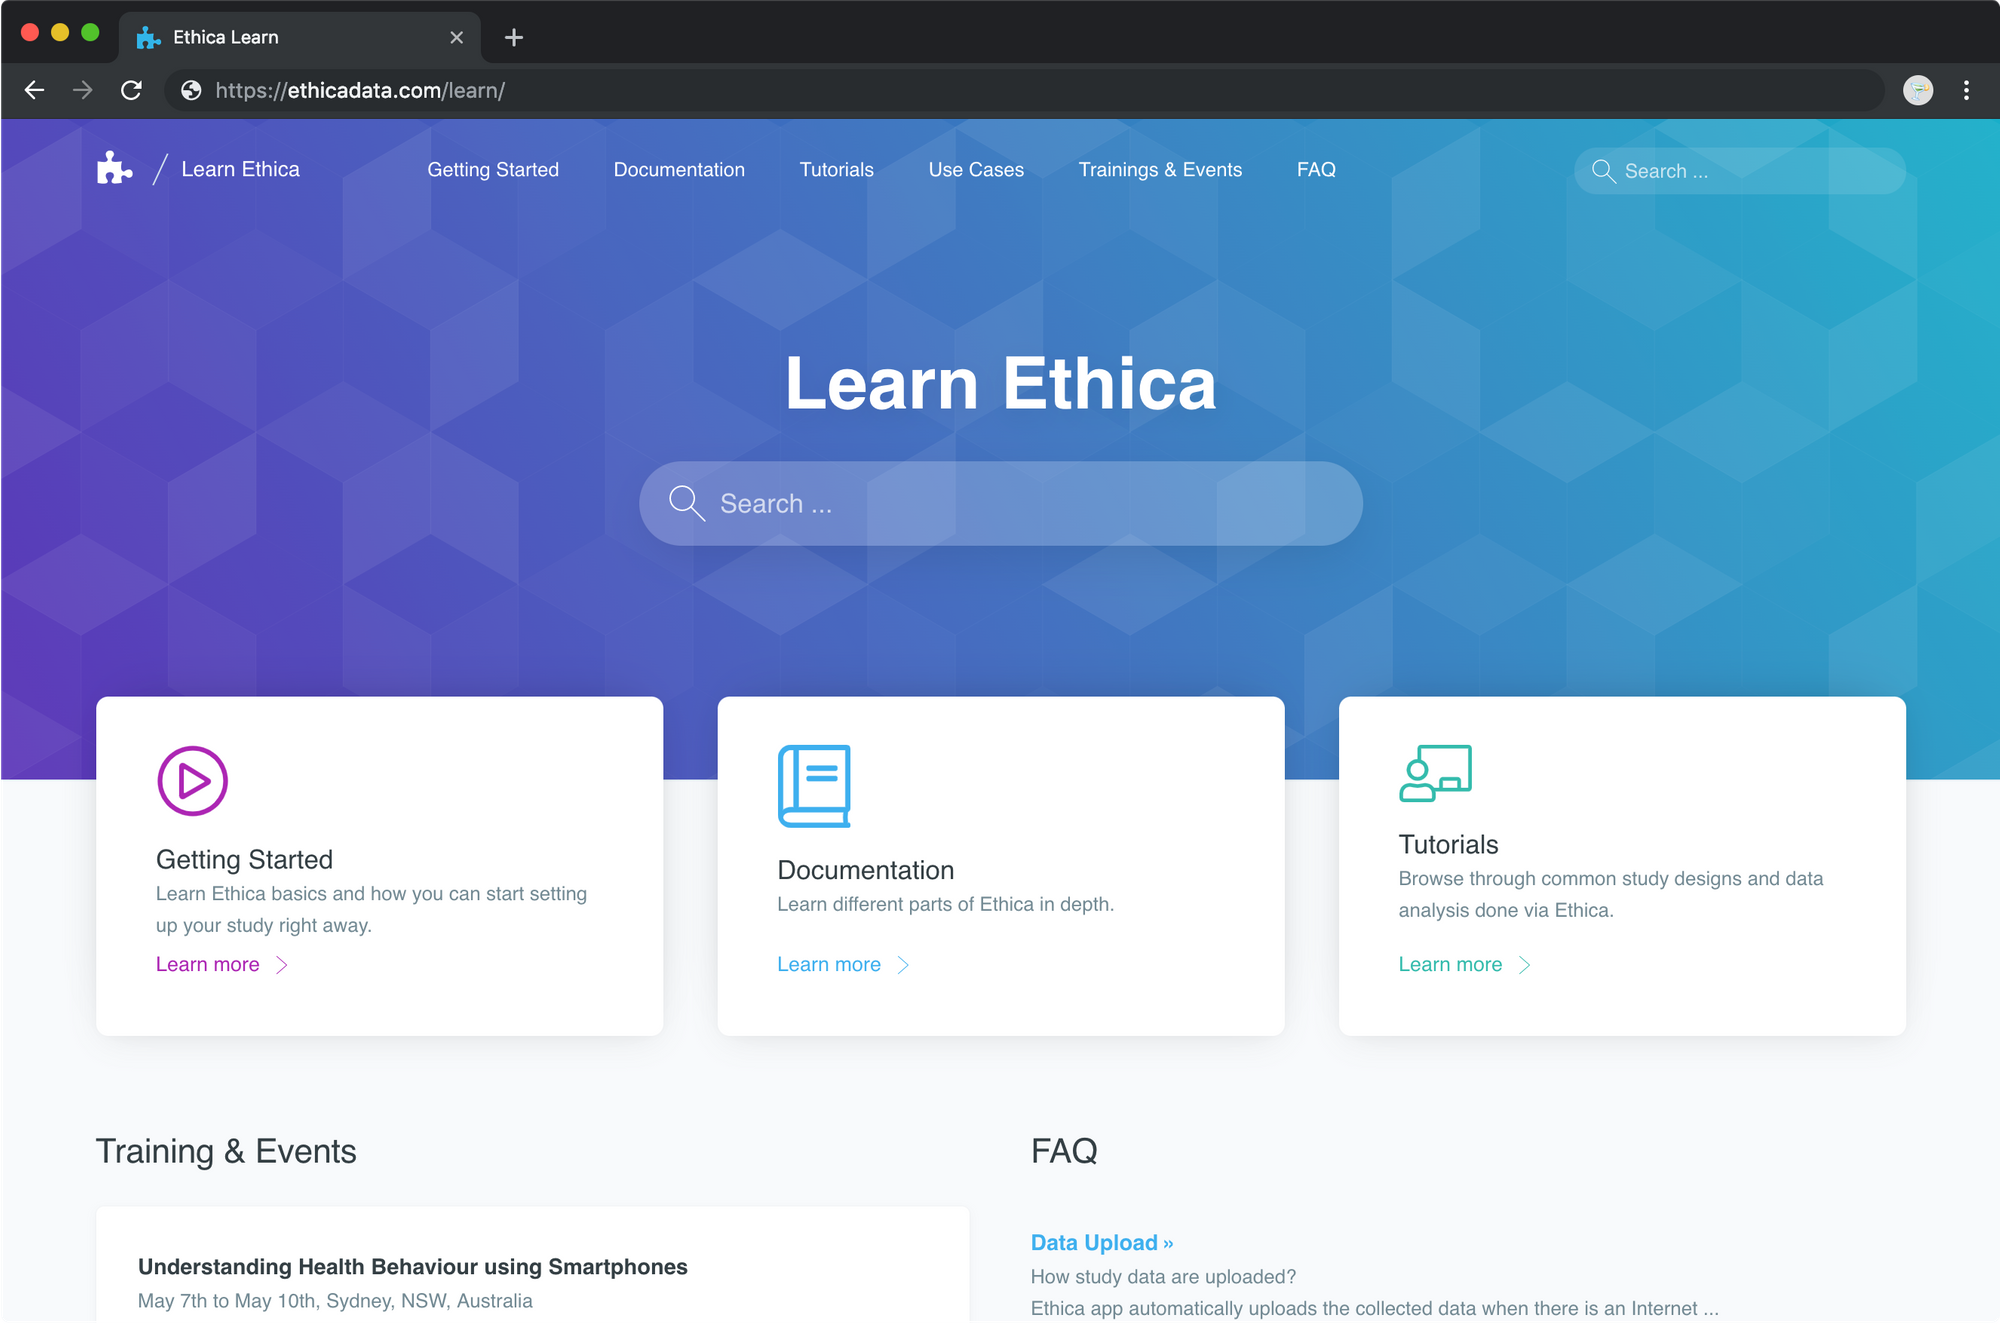Click arrow next to Tutorials Learn more
Screen dimensions: 2000x1324
point(1524,965)
